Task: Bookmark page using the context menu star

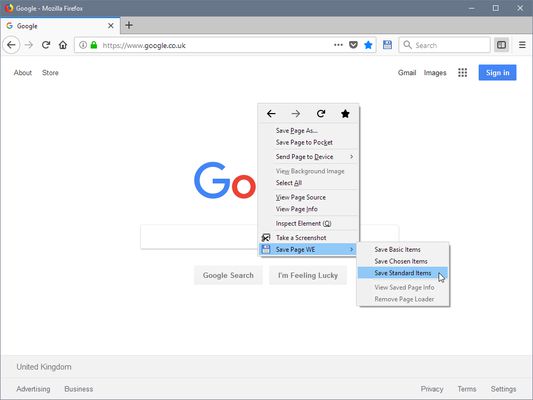Action: [x=345, y=114]
